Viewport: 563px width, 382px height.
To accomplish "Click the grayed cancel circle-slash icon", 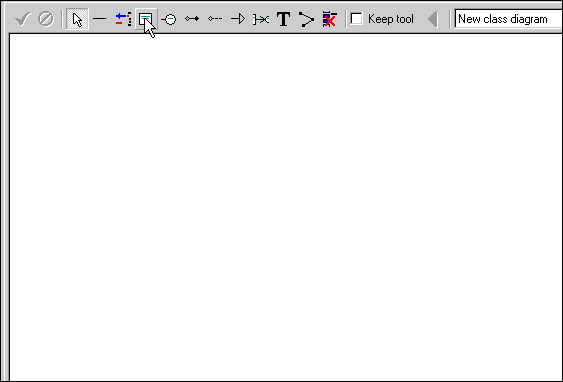I will (x=46, y=19).
